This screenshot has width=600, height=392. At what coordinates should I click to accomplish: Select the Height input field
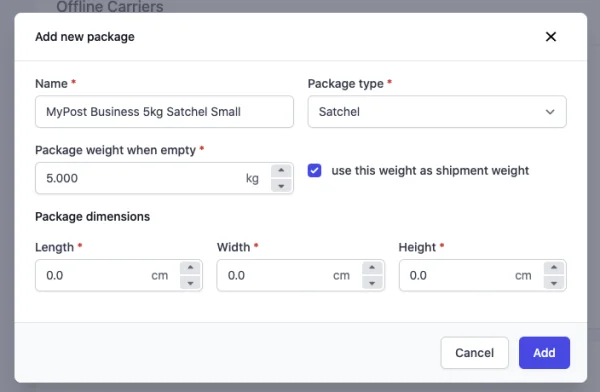tap(471, 275)
